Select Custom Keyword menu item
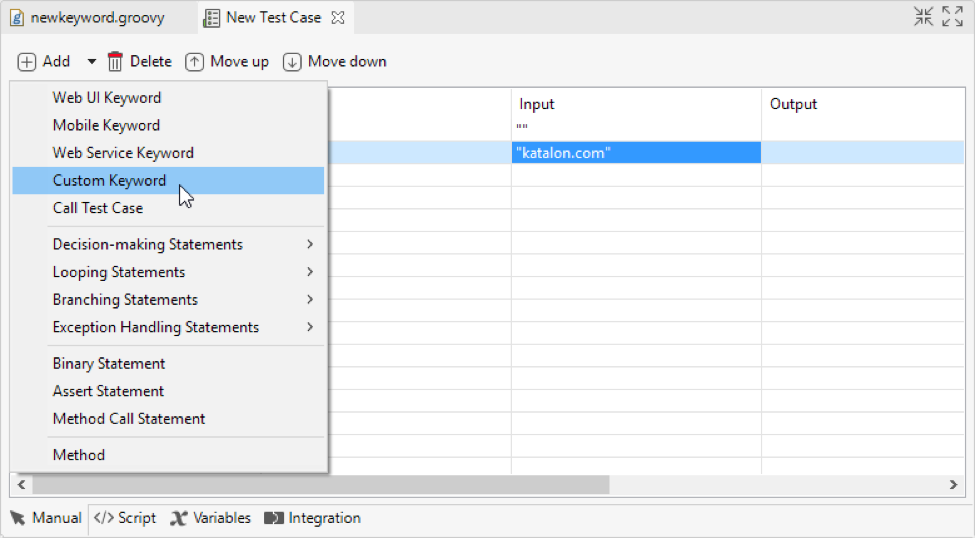The width and height of the screenshot is (975, 538). pyautogui.click(x=168, y=180)
